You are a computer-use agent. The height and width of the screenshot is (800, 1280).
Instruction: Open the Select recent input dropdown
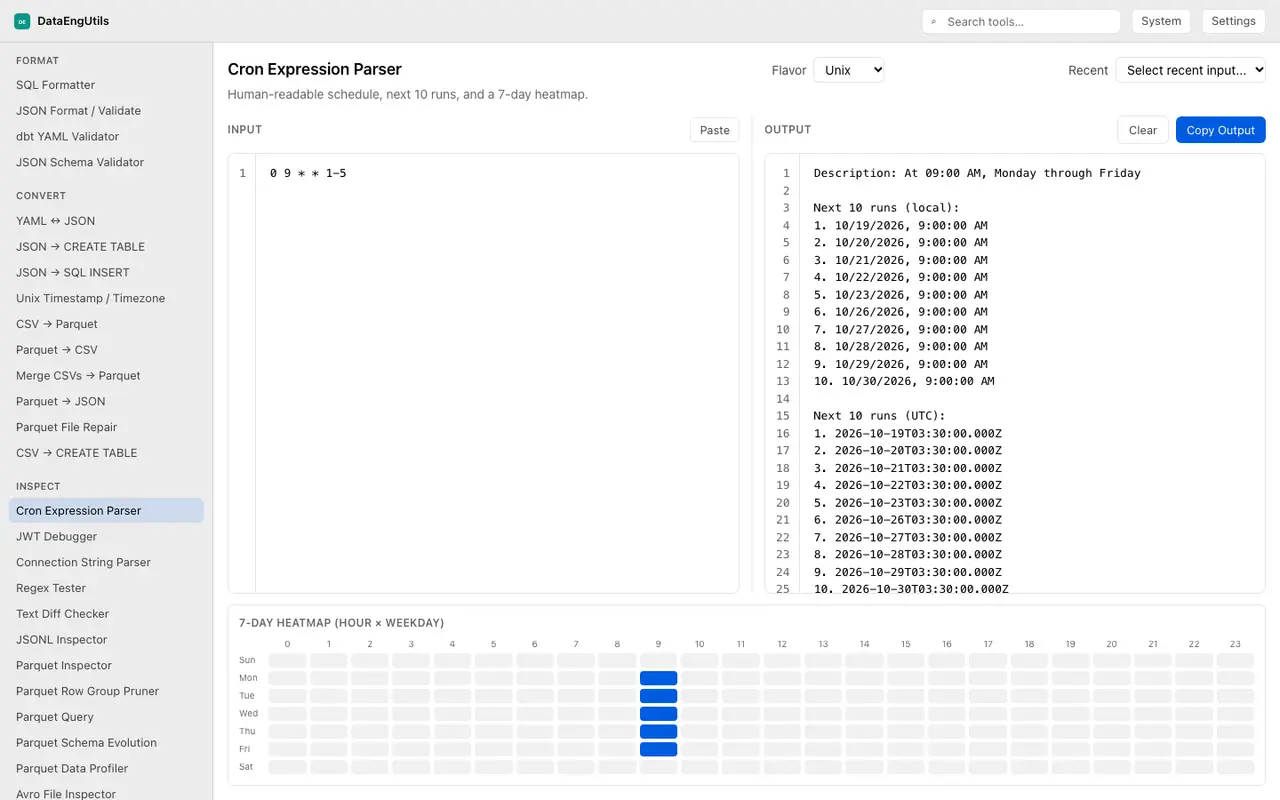pyautogui.click(x=1191, y=70)
